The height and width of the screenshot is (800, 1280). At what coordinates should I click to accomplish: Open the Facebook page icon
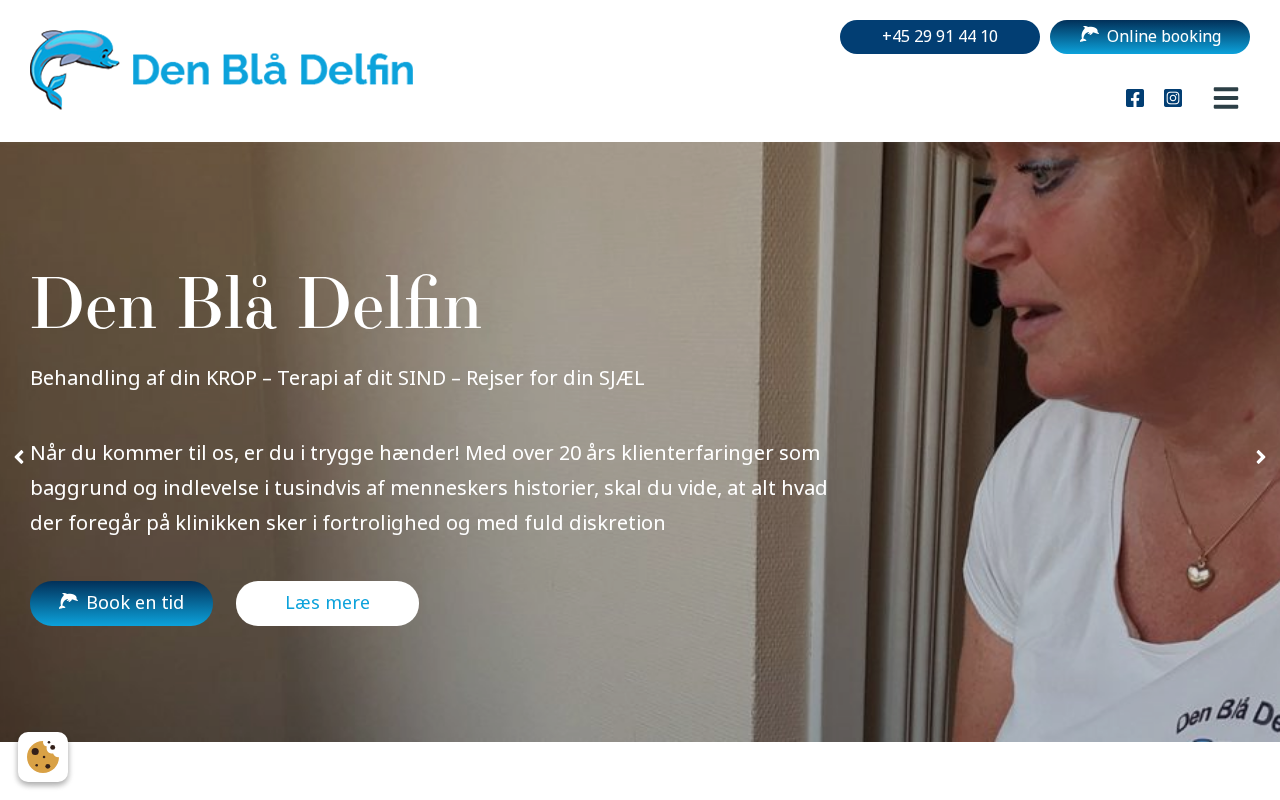[x=1135, y=98]
